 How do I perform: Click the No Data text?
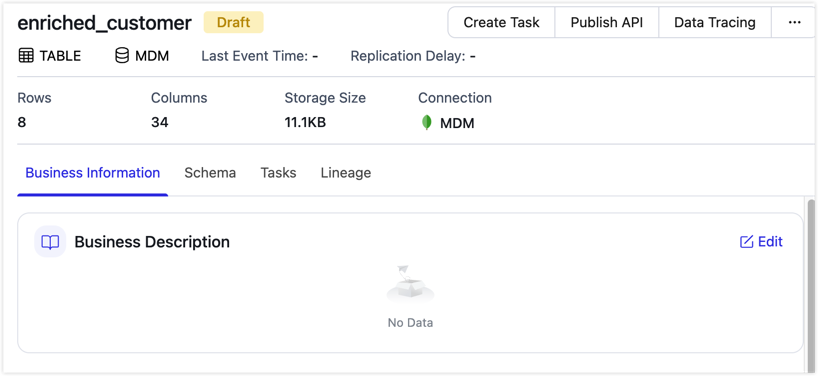tap(410, 323)
